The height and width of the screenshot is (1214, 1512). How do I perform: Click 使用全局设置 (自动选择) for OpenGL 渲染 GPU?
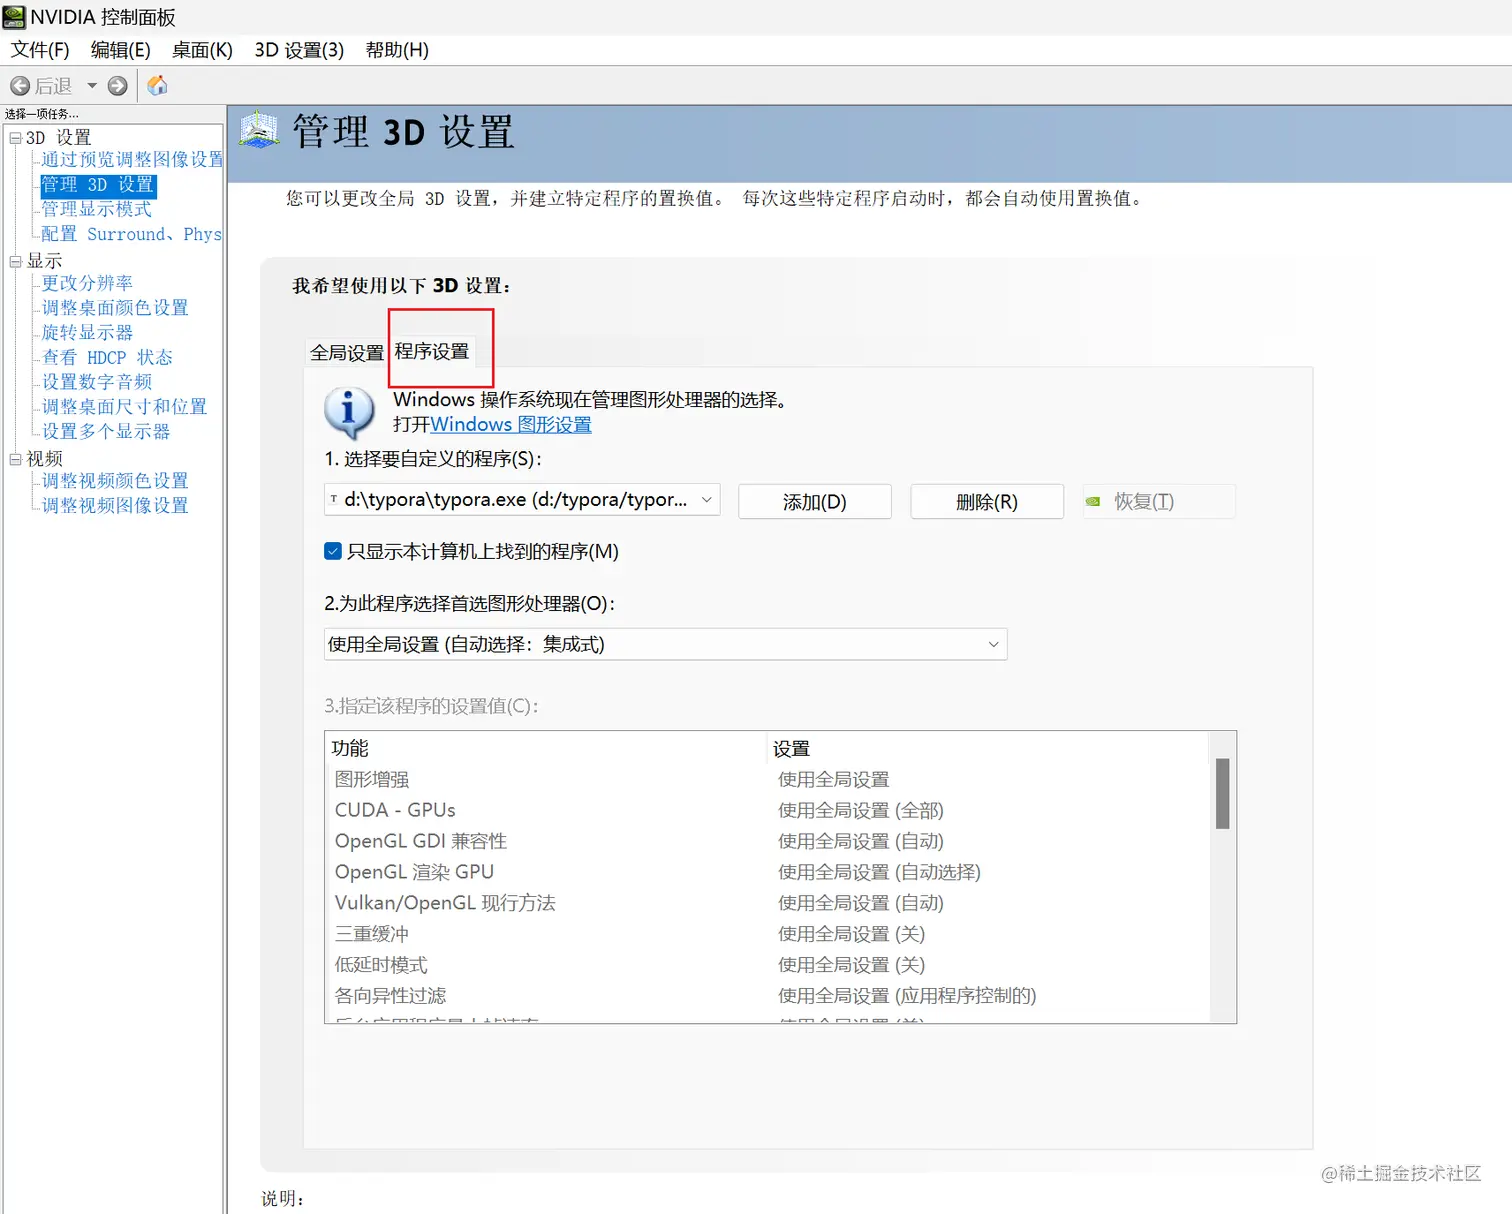pyautogui.click(x=879, y=873)
